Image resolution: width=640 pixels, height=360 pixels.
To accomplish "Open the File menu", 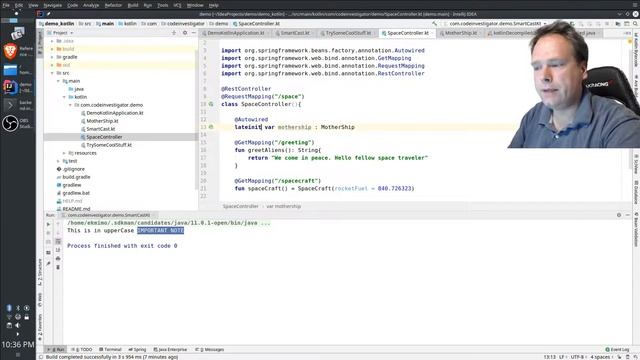I will click(x=6, y=5).
